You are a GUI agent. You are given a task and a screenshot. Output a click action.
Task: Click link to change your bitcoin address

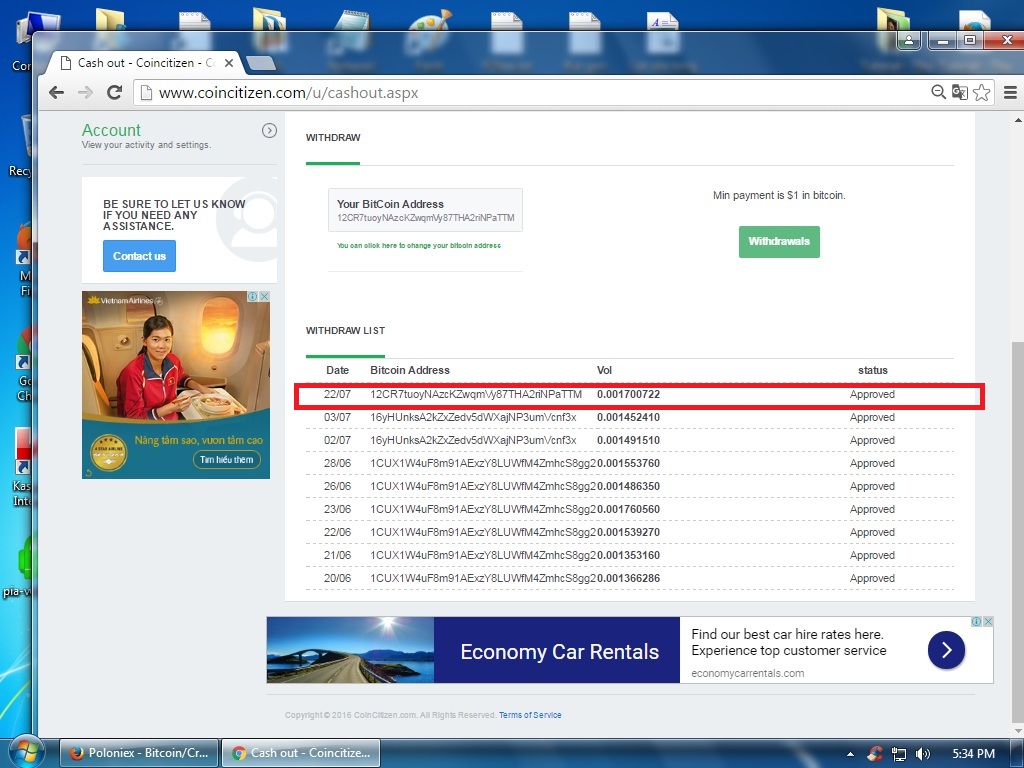[419, 246]
